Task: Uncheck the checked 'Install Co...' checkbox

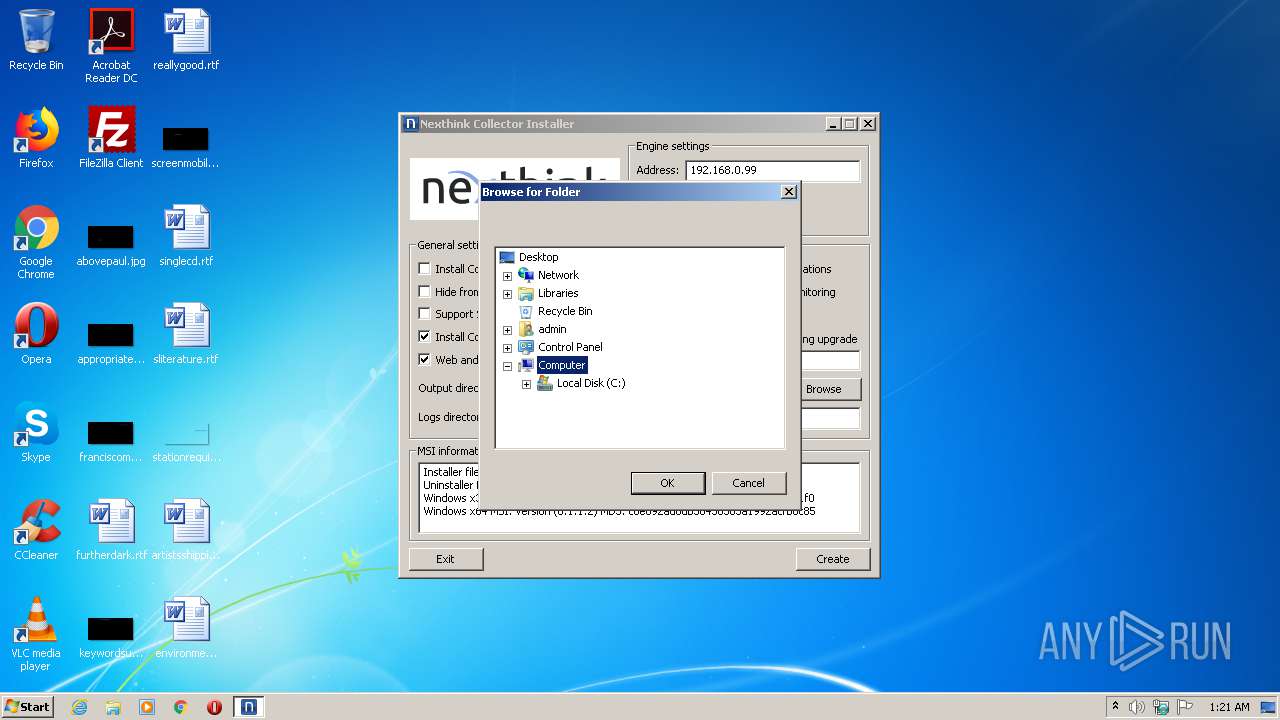Action: [x=424, y=336]
